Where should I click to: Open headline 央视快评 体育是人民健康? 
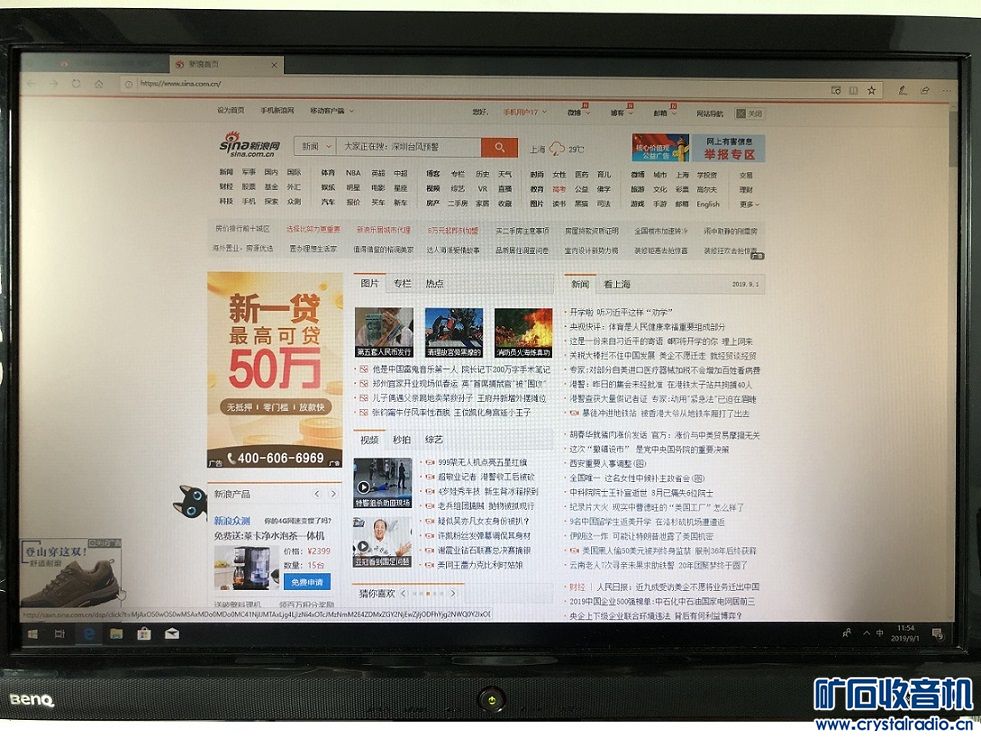point(647,327)
